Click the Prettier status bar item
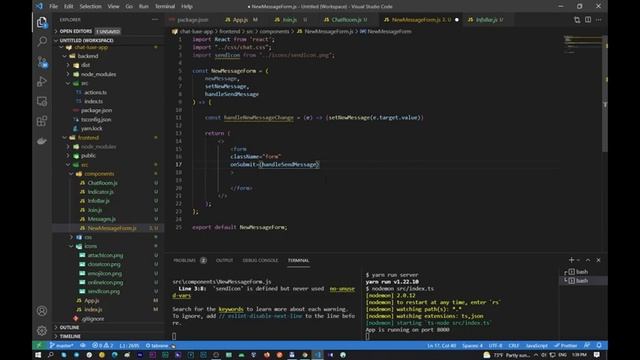Viewport: 640px width, 360px height. point(566,345)
